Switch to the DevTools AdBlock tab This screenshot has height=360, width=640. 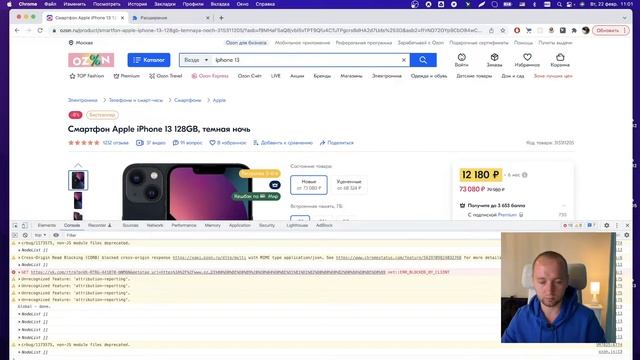tap(324, 225)
